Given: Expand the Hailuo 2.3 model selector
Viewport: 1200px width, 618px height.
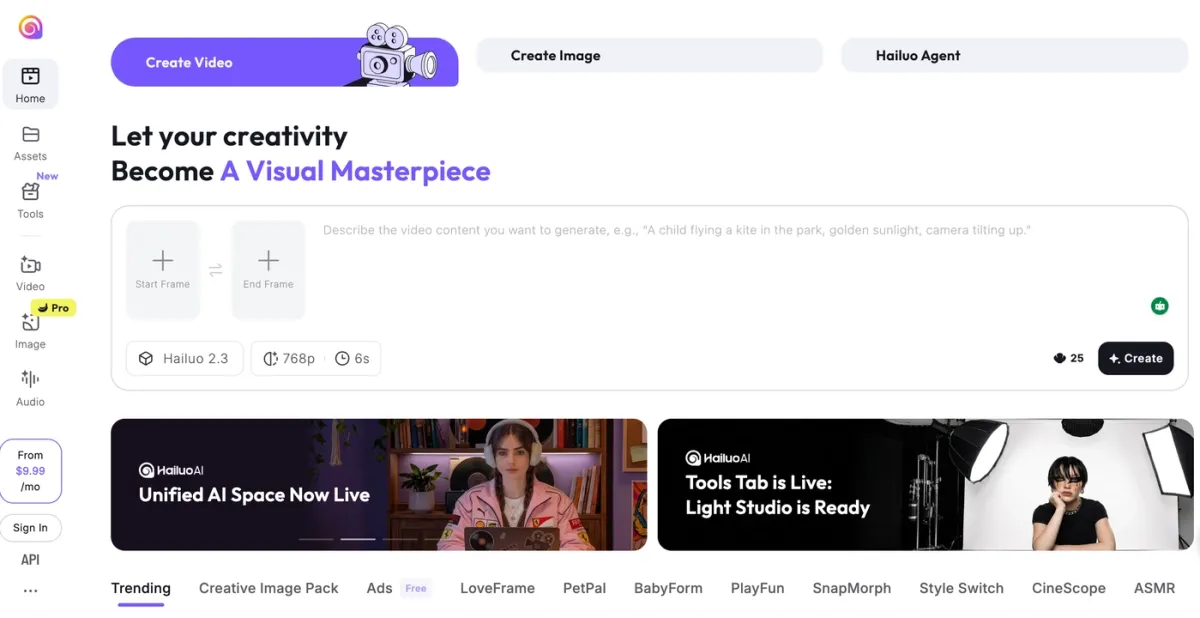Looking at the screenshot, I should pyautogui.click(x=184, y=358).
